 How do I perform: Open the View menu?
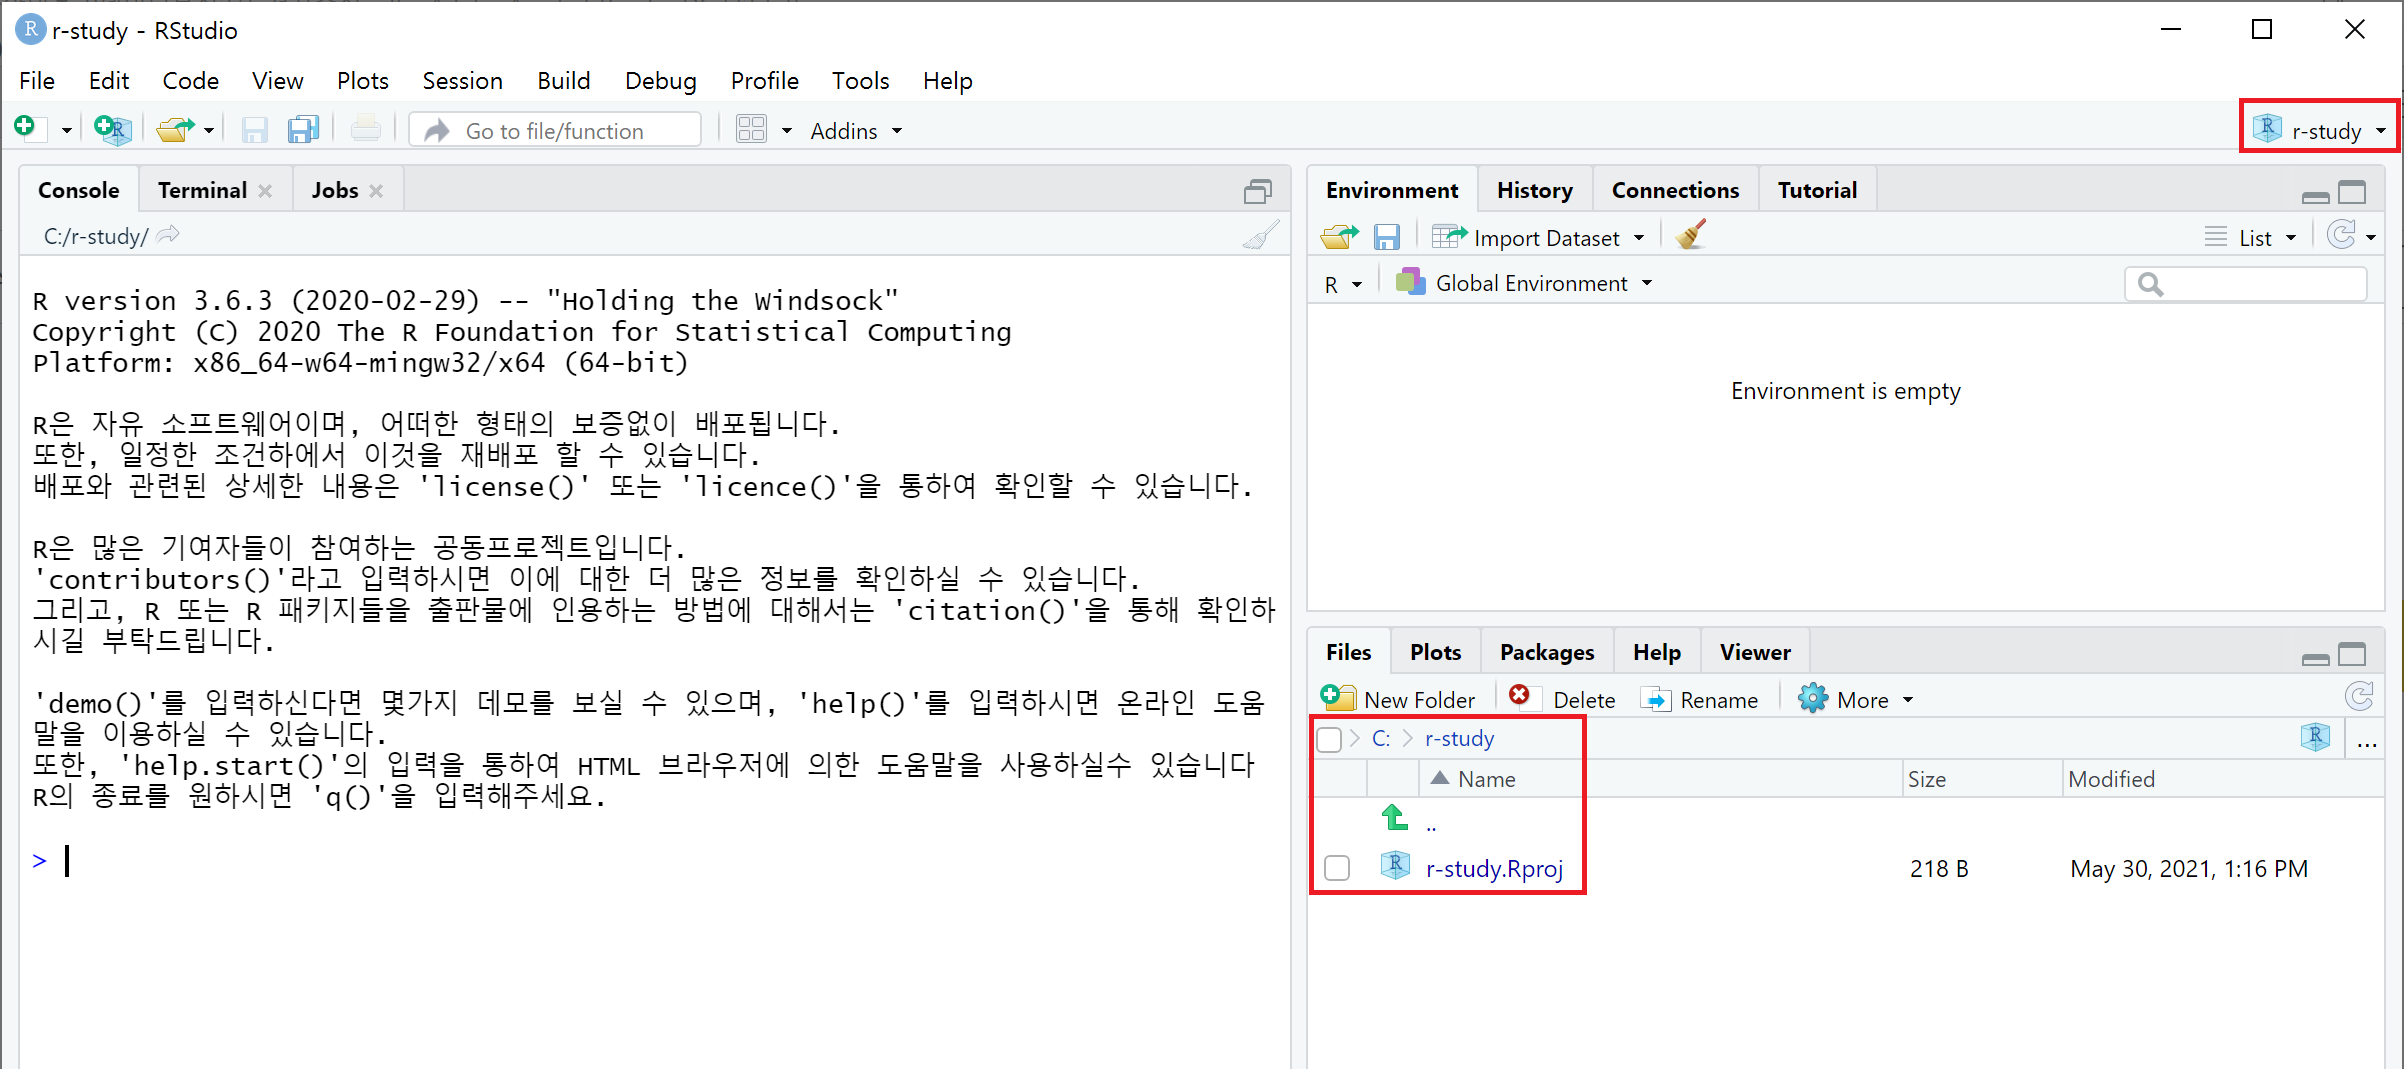pos(277,81)
